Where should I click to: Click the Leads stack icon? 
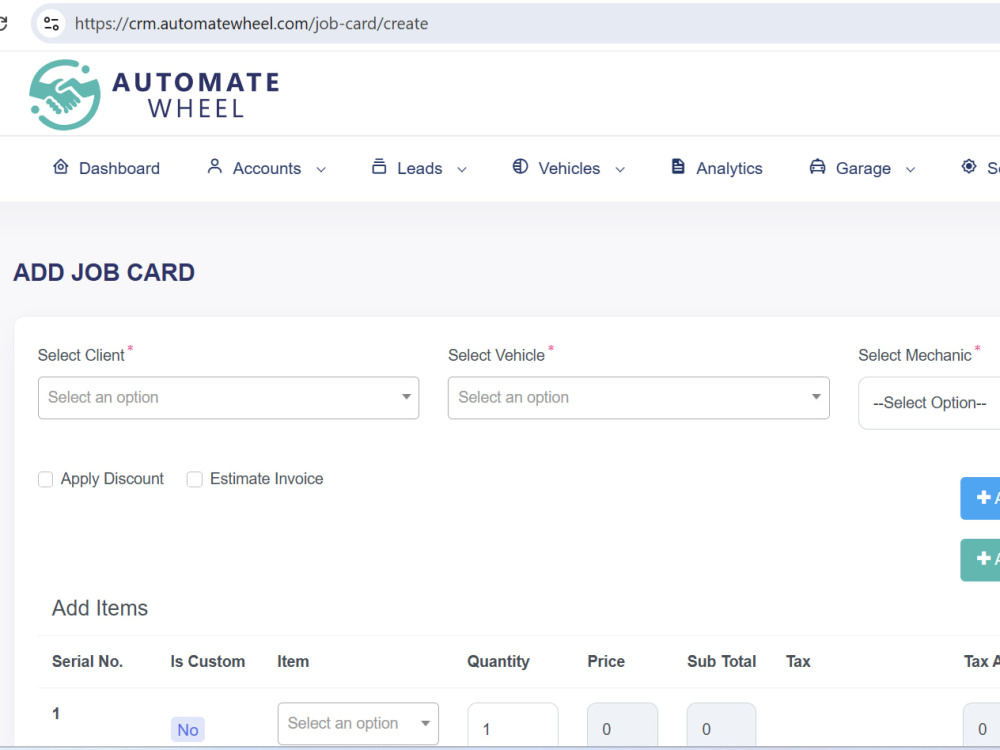pos(379,167)
